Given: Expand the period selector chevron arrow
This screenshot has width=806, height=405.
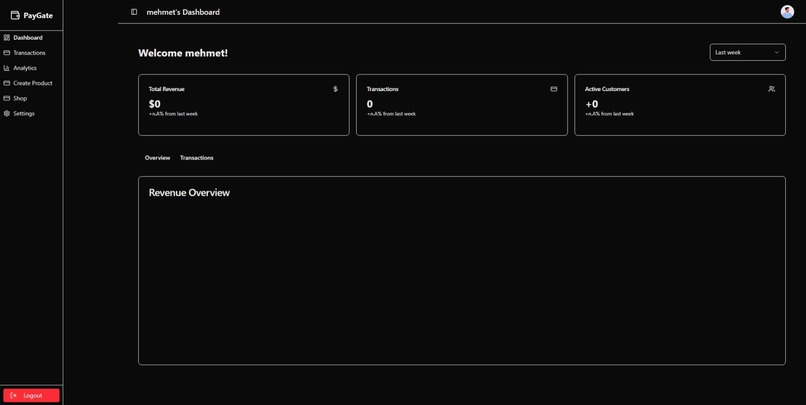Looking at the screenshot, I should [x=777, y=52].
